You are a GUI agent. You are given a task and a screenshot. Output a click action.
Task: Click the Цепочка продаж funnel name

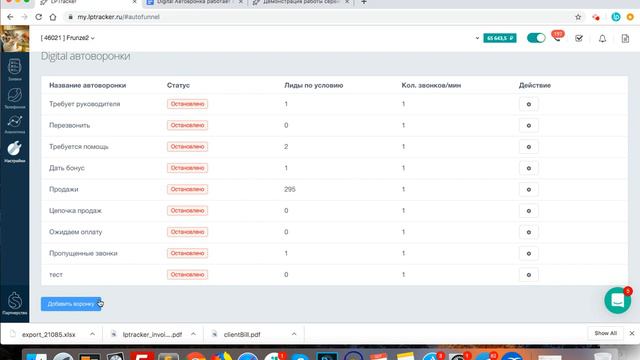tap(75, 211)
